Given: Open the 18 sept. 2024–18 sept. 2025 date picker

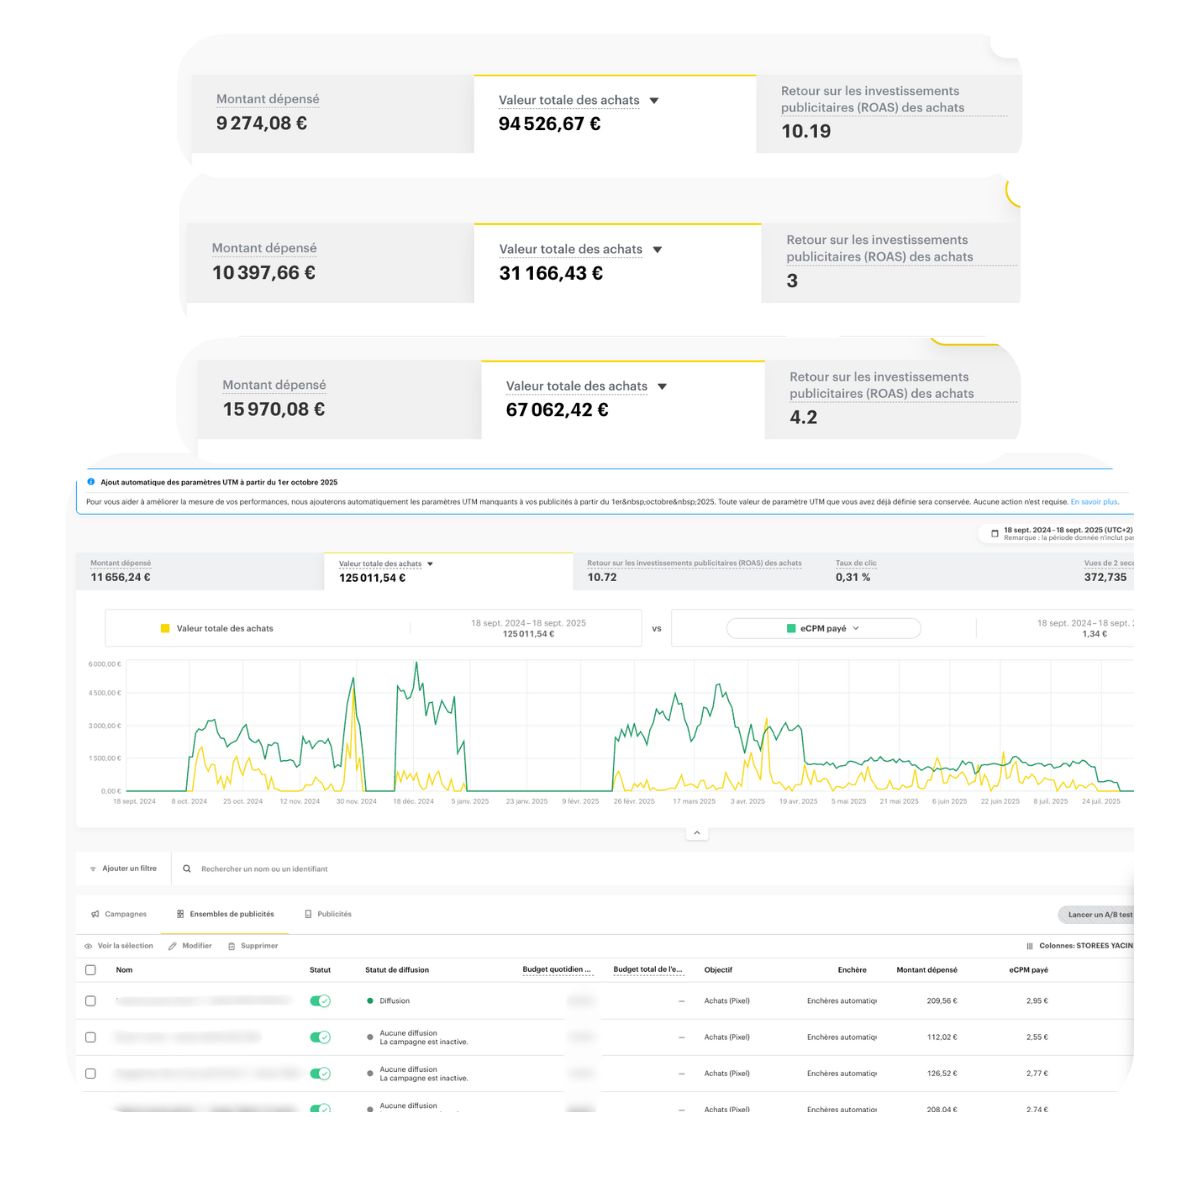Looking at the screenshot, I should pos(1058,533).
